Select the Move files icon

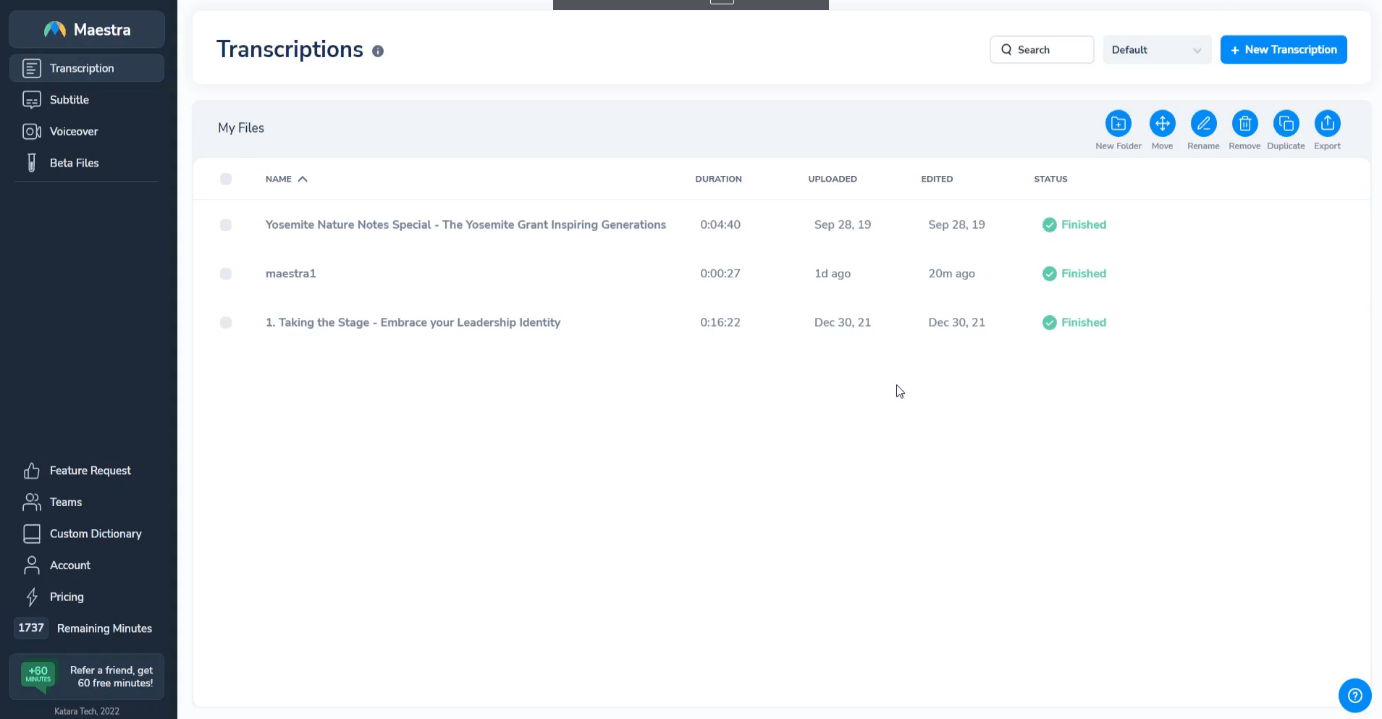point(1162,124)
